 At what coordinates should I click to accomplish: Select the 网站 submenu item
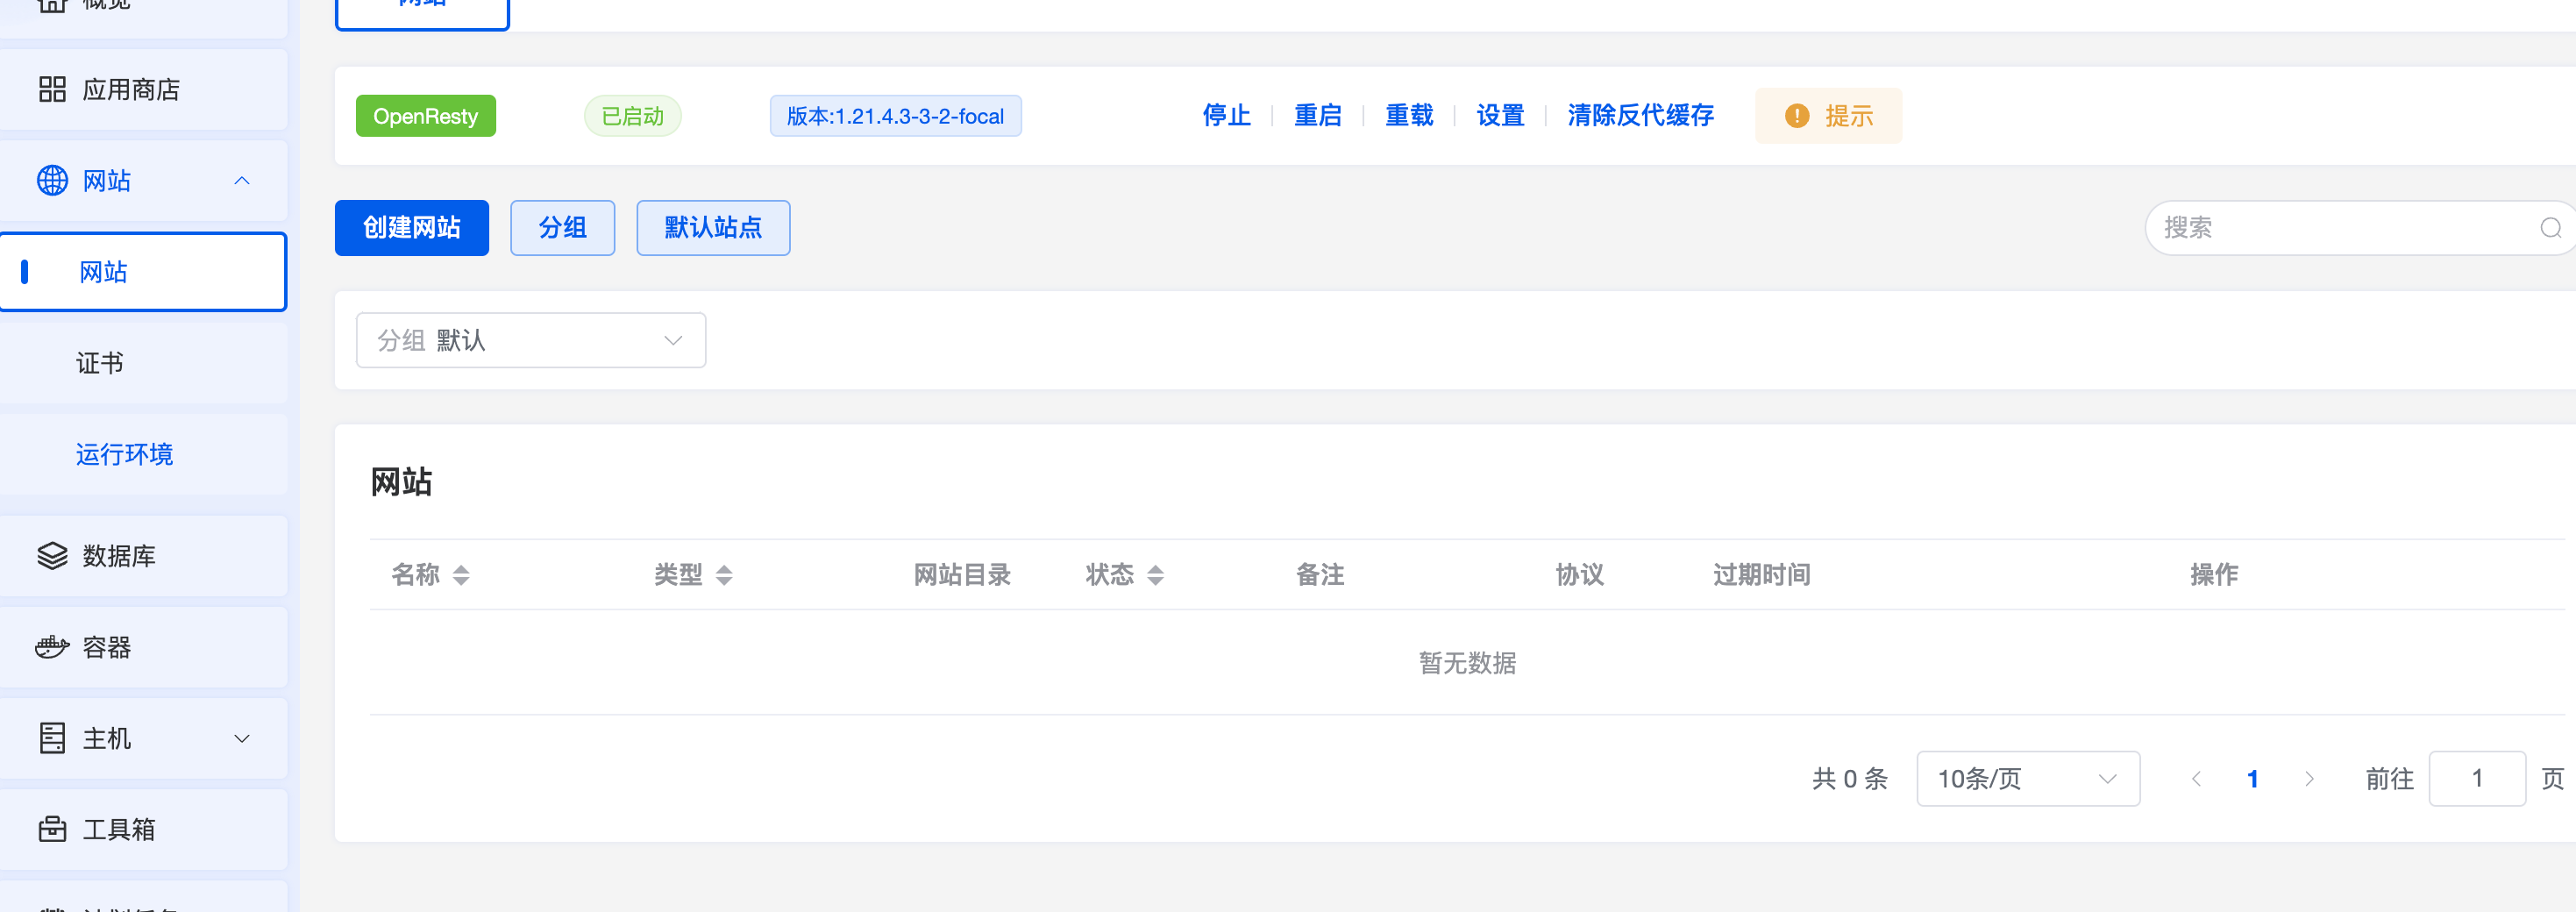click(143, 272)
